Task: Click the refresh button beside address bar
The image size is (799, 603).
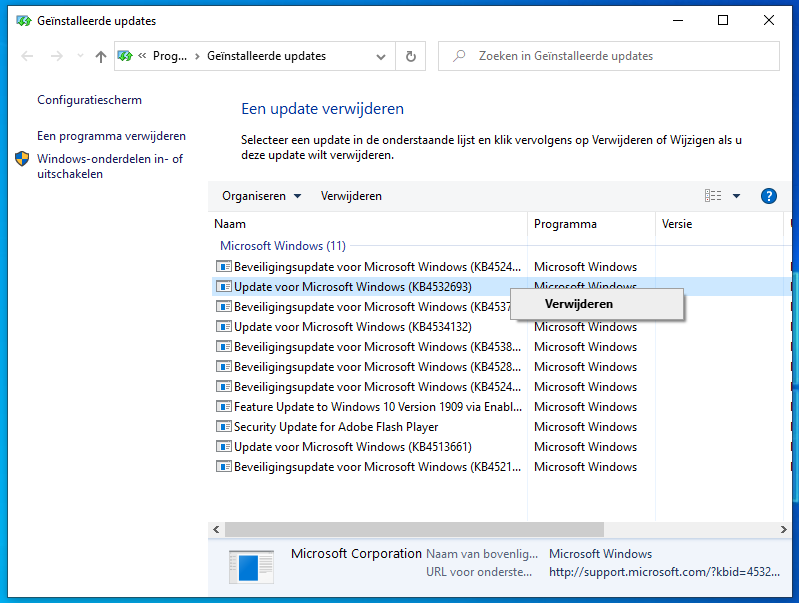Action: click(410, 57)
